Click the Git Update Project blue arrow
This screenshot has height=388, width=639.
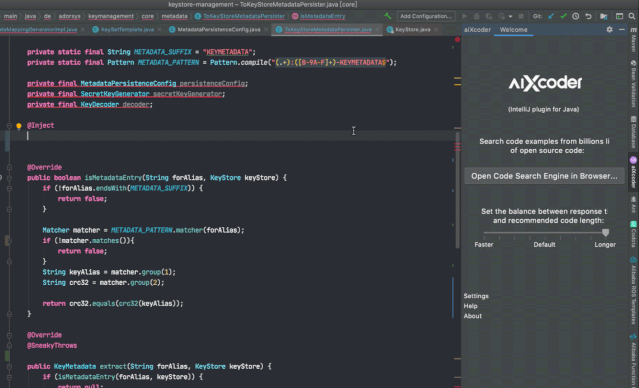pos(551,16)
